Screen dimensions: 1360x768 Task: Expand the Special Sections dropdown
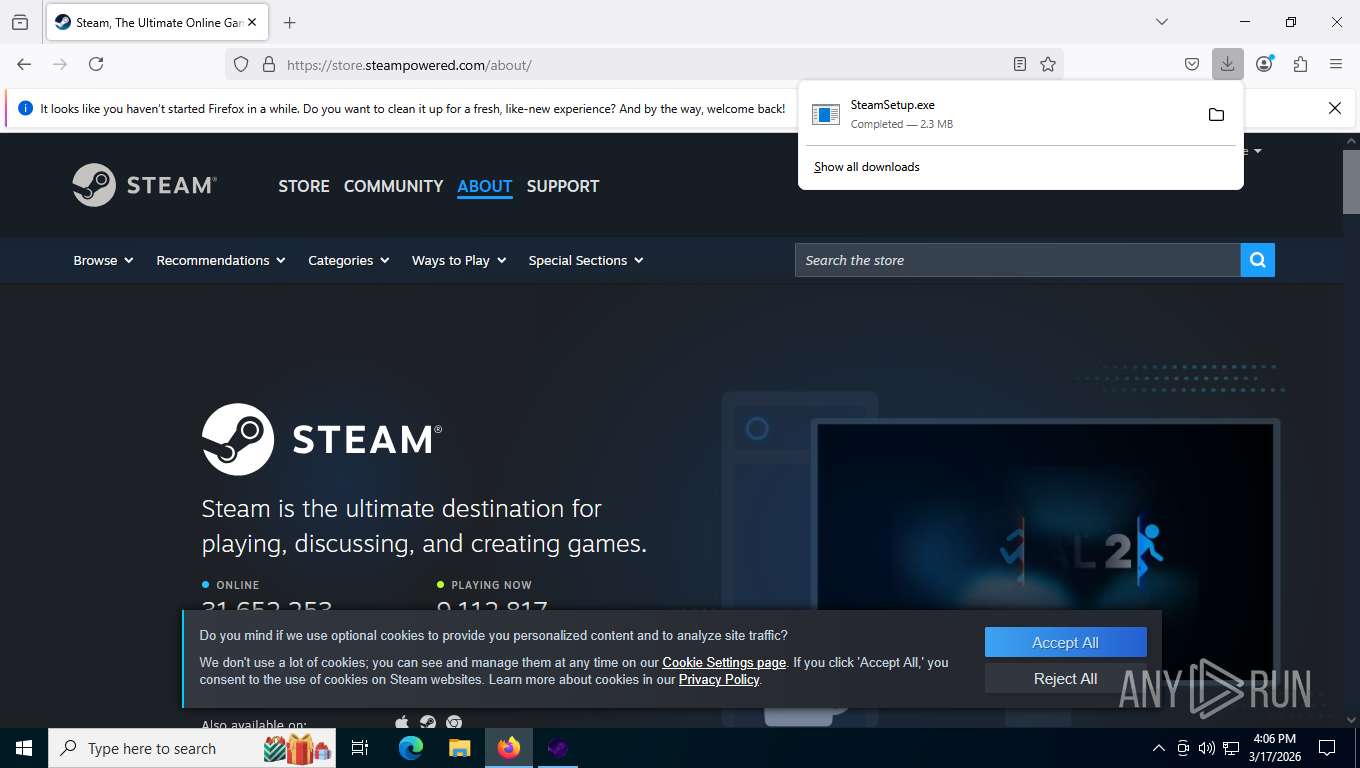click(586, 260)
